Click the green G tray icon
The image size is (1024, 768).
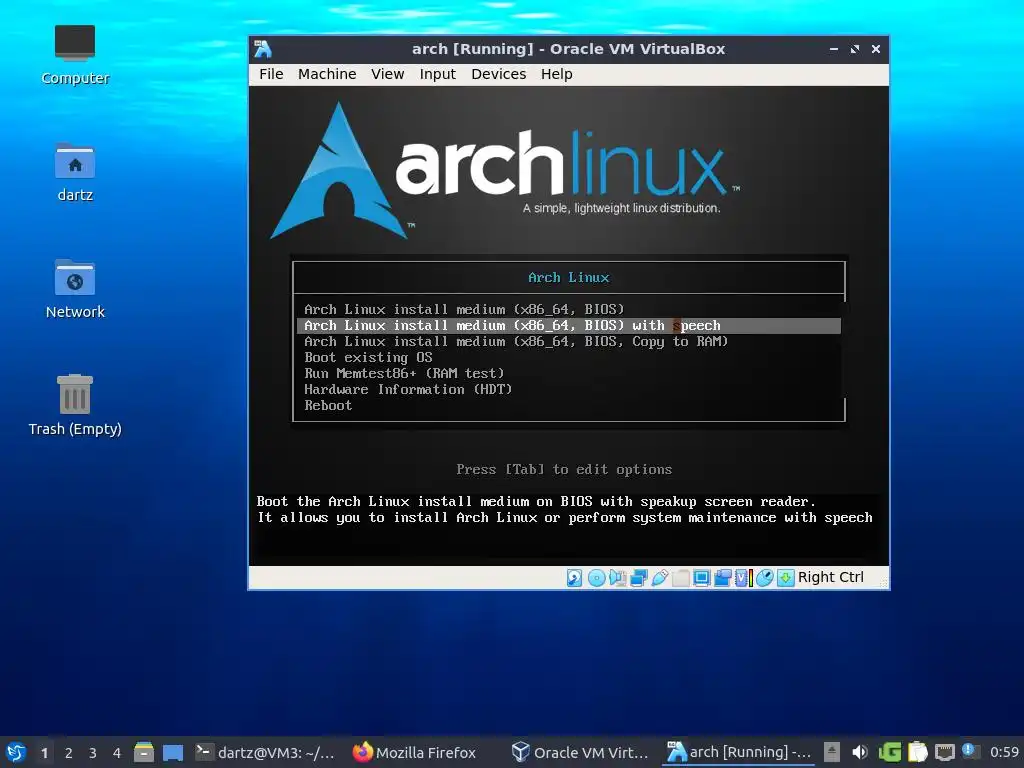tap(889, 752)
